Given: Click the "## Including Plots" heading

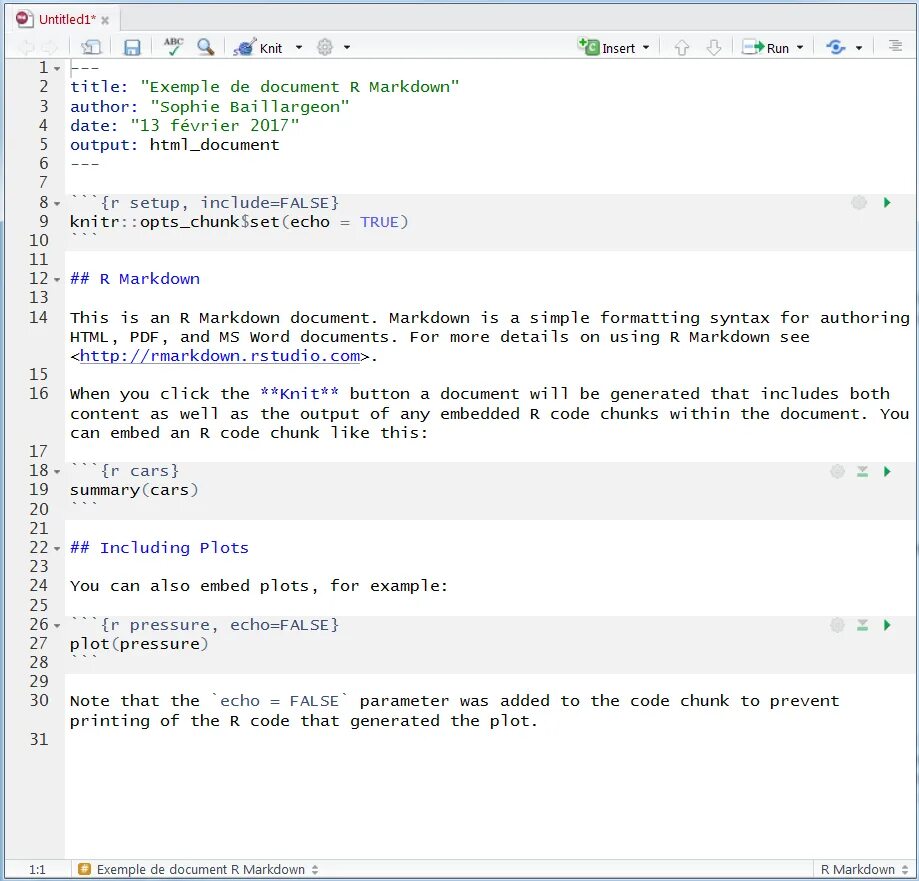Looking at the screenshot, I should coord(159,548).
